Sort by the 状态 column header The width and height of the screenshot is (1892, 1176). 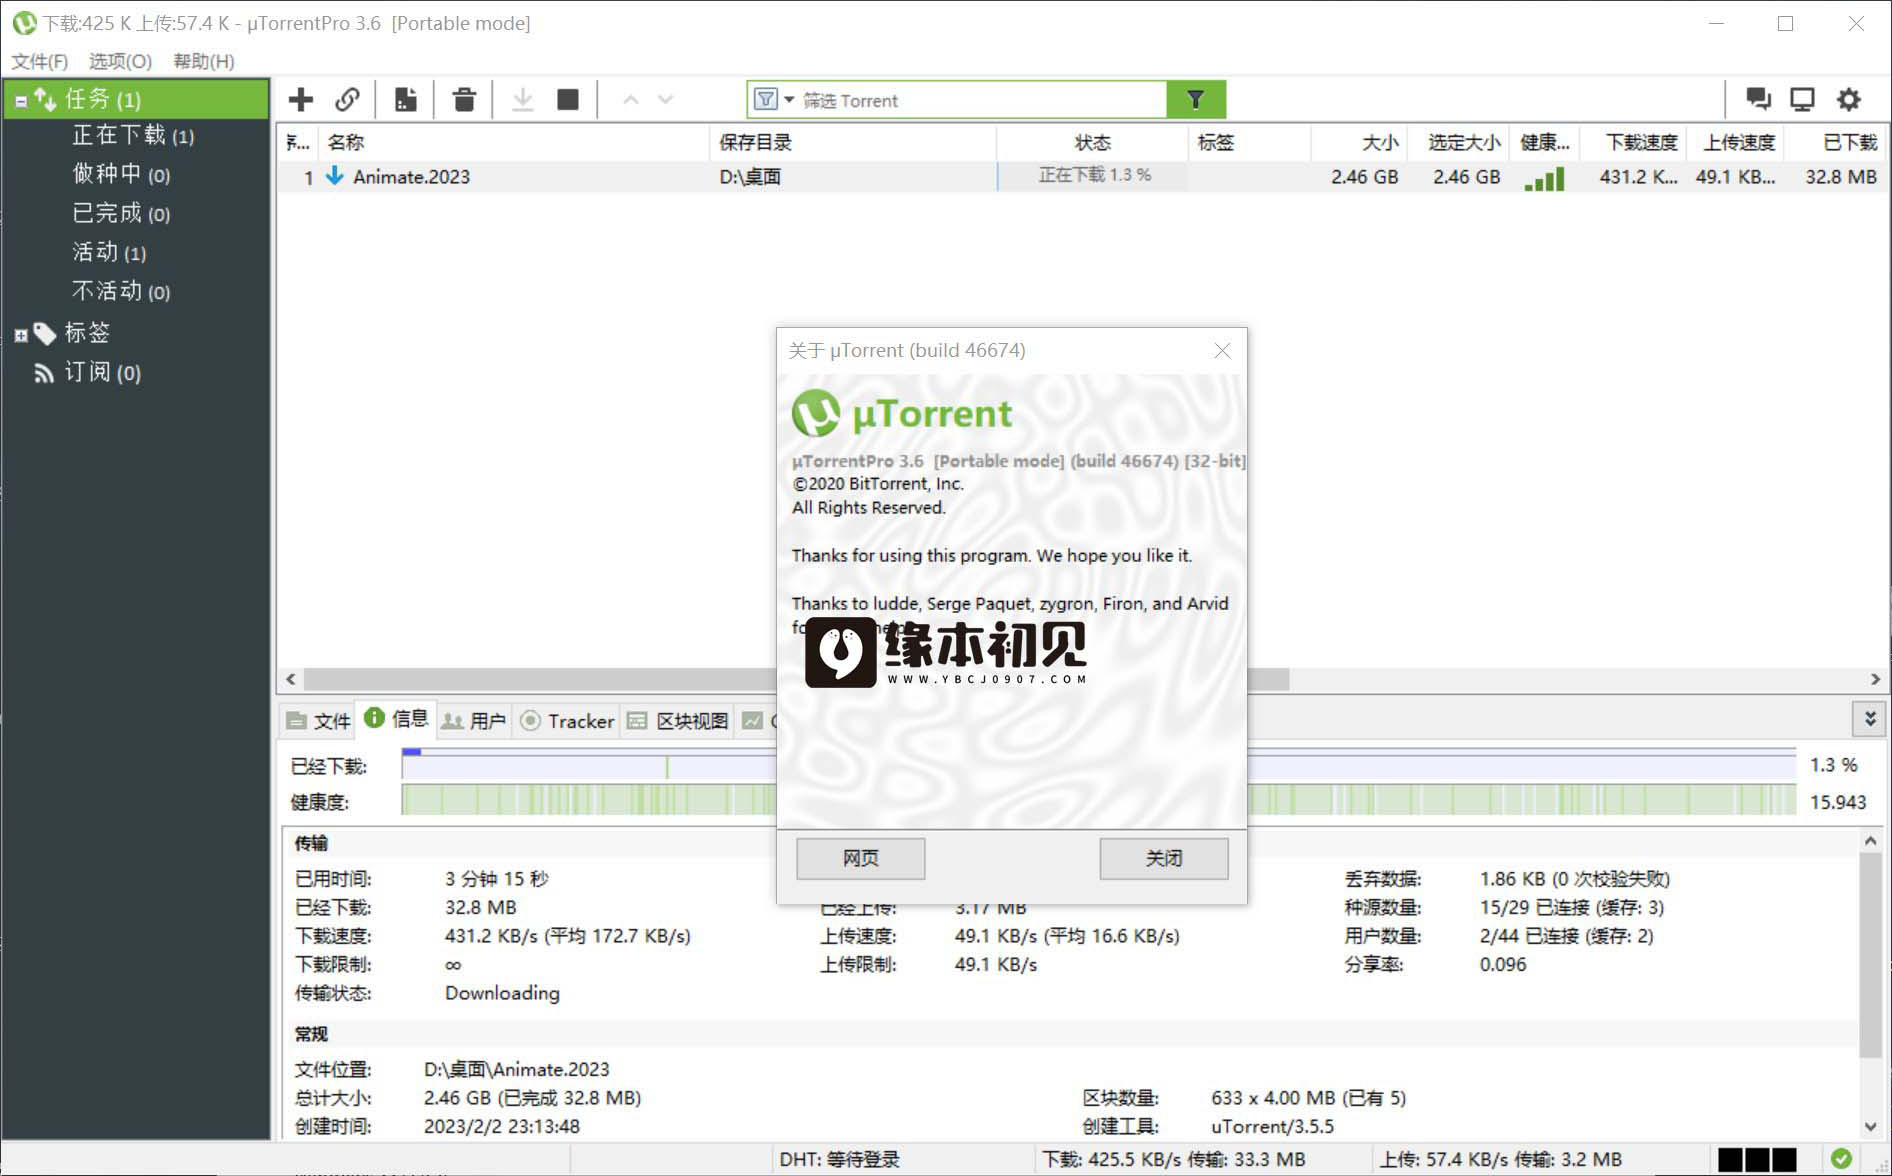click(x=1092, y=142)
